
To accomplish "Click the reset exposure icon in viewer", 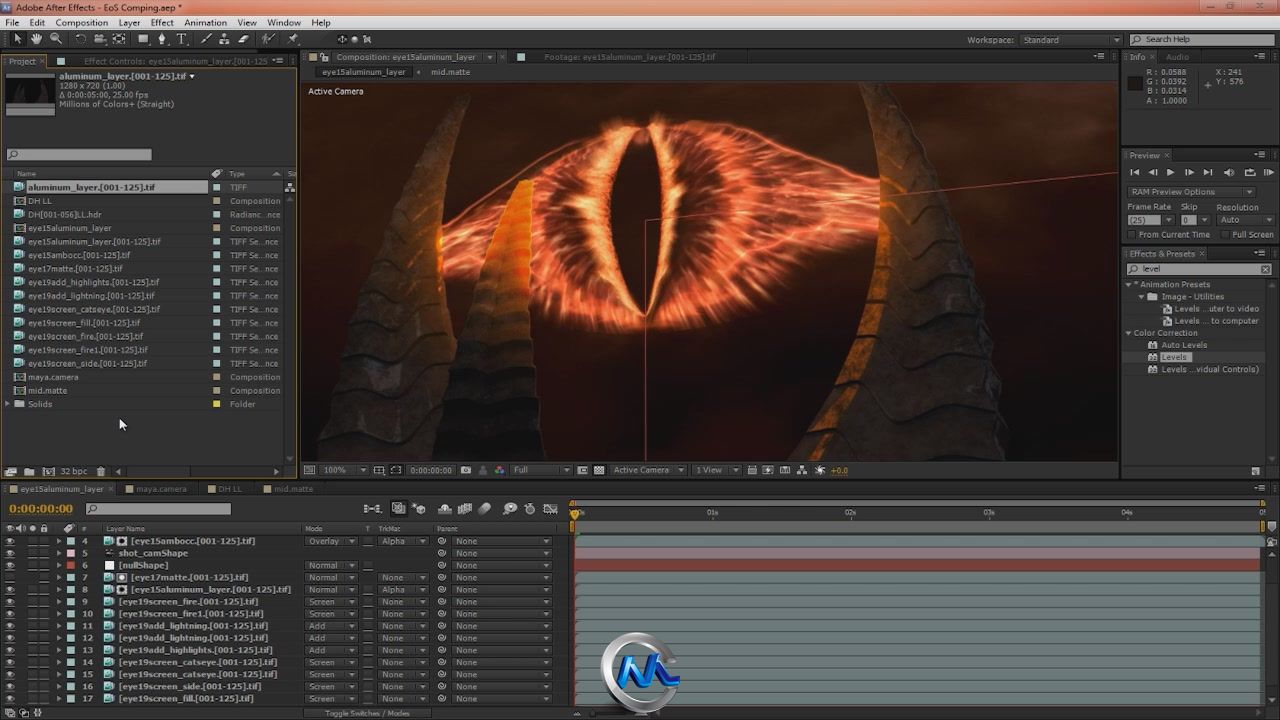I will (x=820, y=470).
